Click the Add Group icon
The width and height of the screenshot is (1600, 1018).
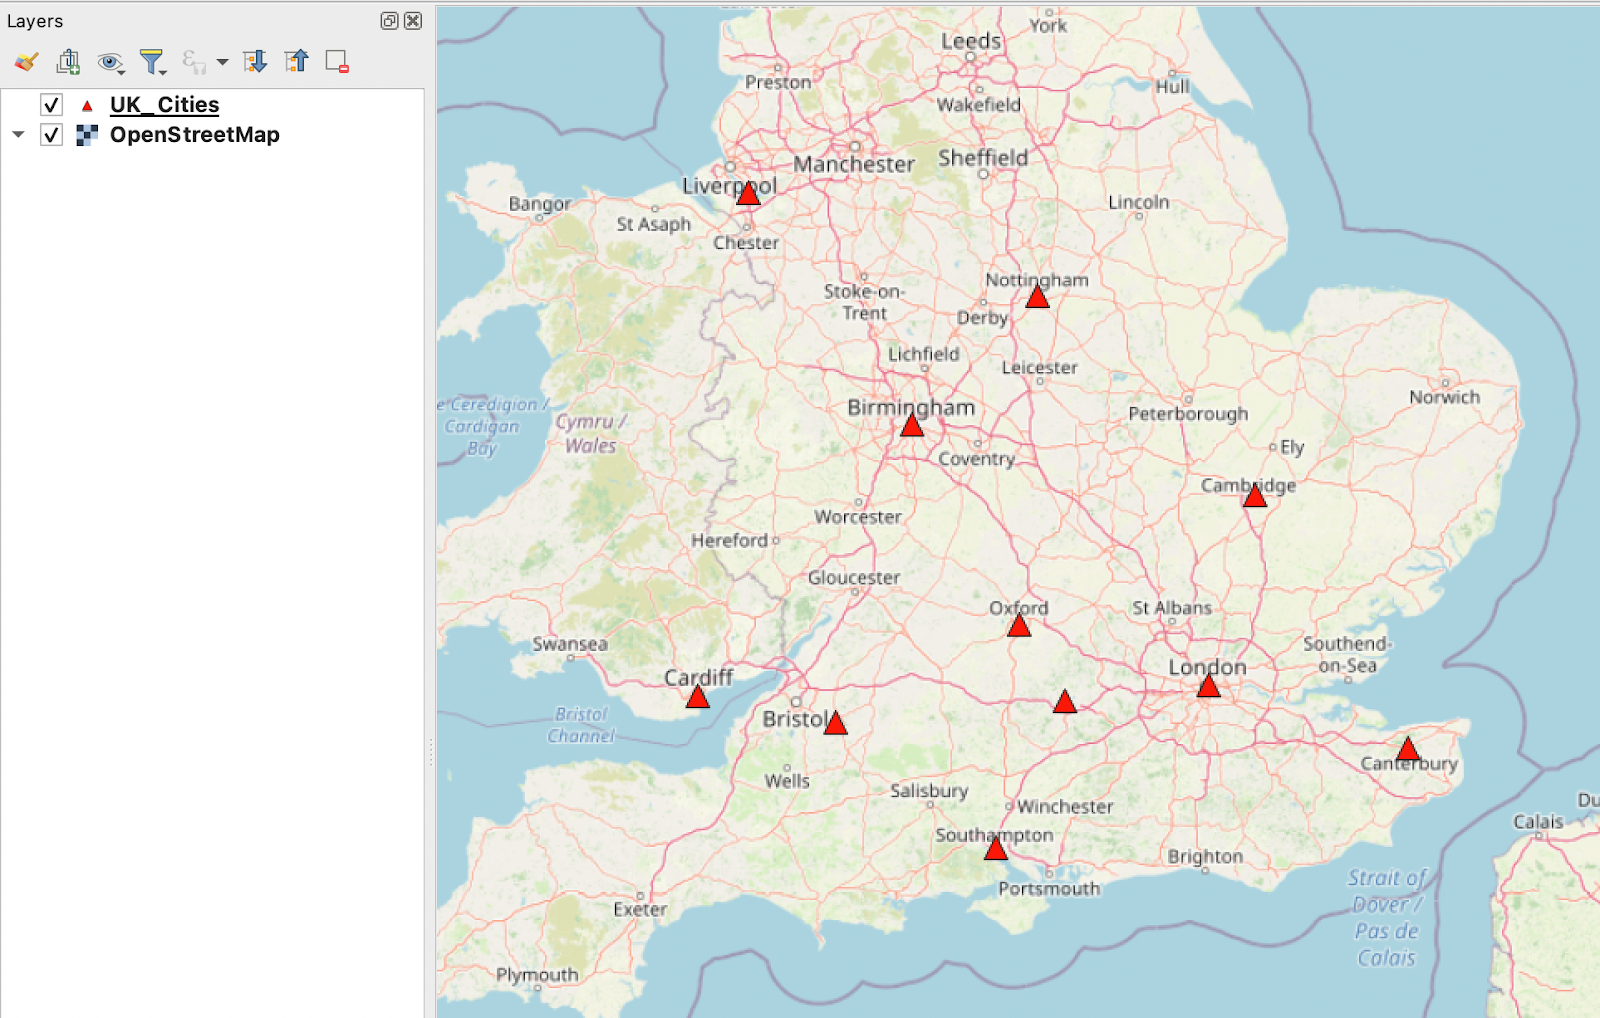click(x=68, y=62)
